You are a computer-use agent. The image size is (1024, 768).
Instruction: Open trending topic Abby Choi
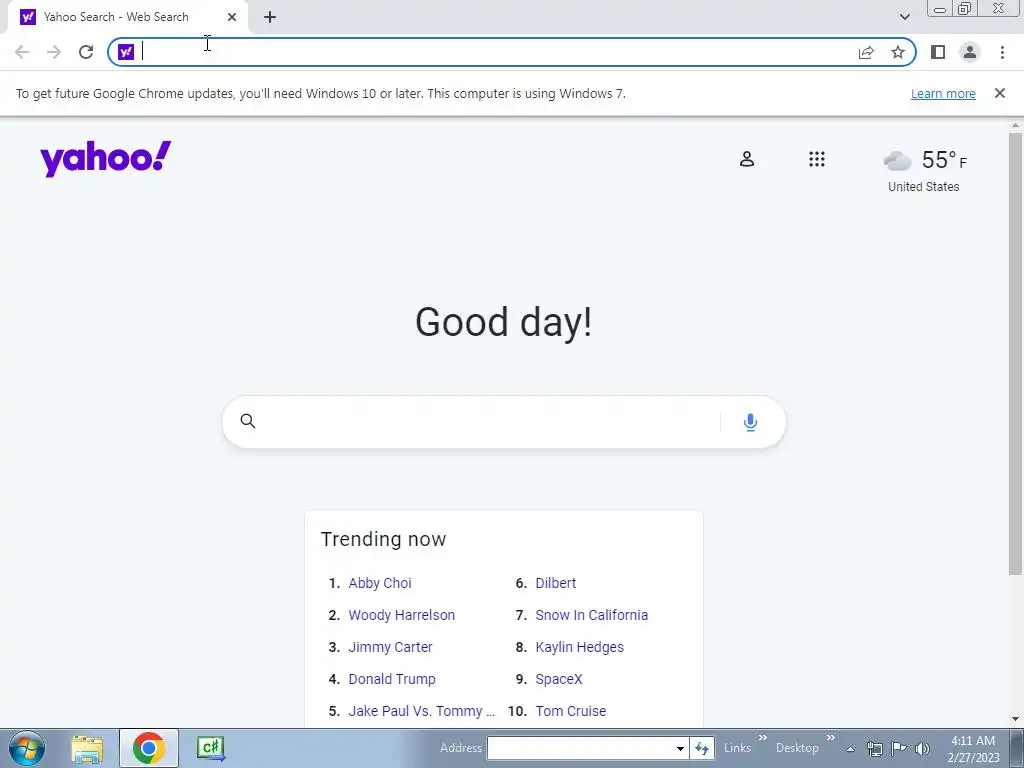click(x=379, y=583)
